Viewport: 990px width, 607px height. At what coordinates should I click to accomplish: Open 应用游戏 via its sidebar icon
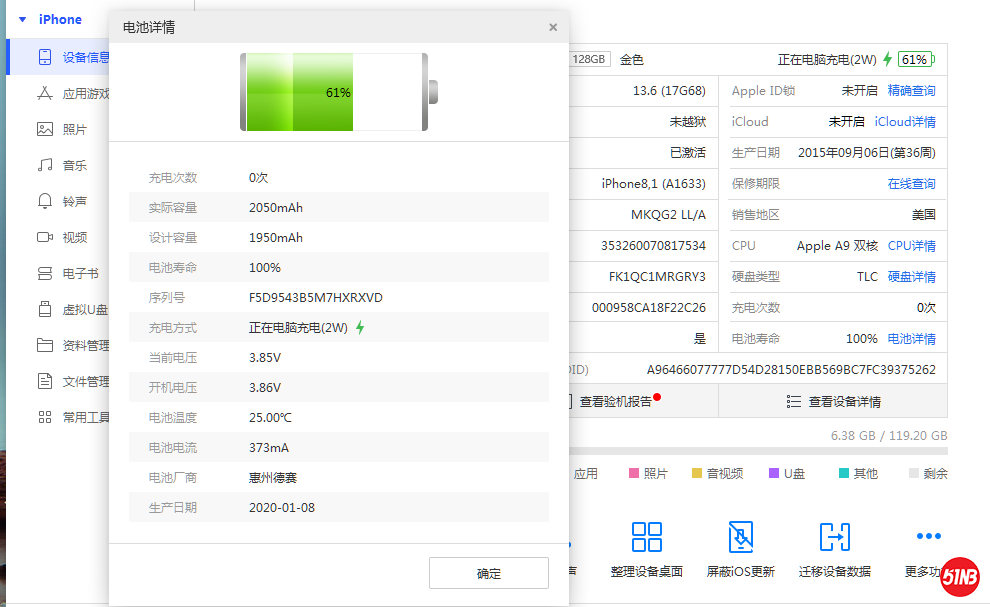(x=45, y=94)
